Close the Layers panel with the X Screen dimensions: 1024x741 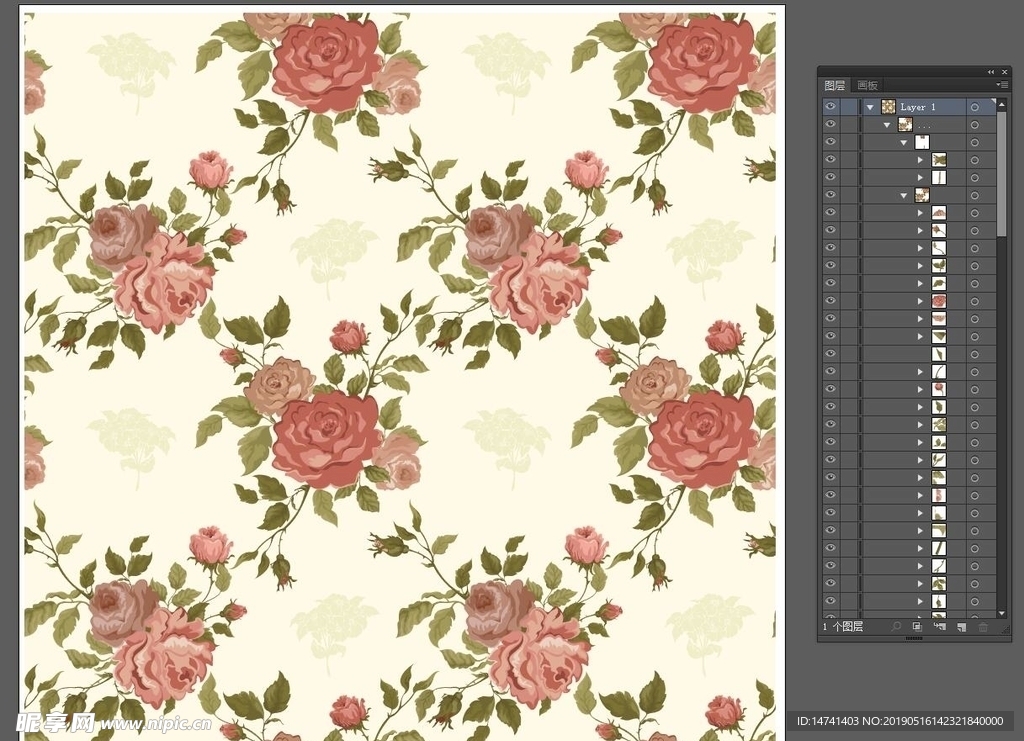[x=1004, y=72]
